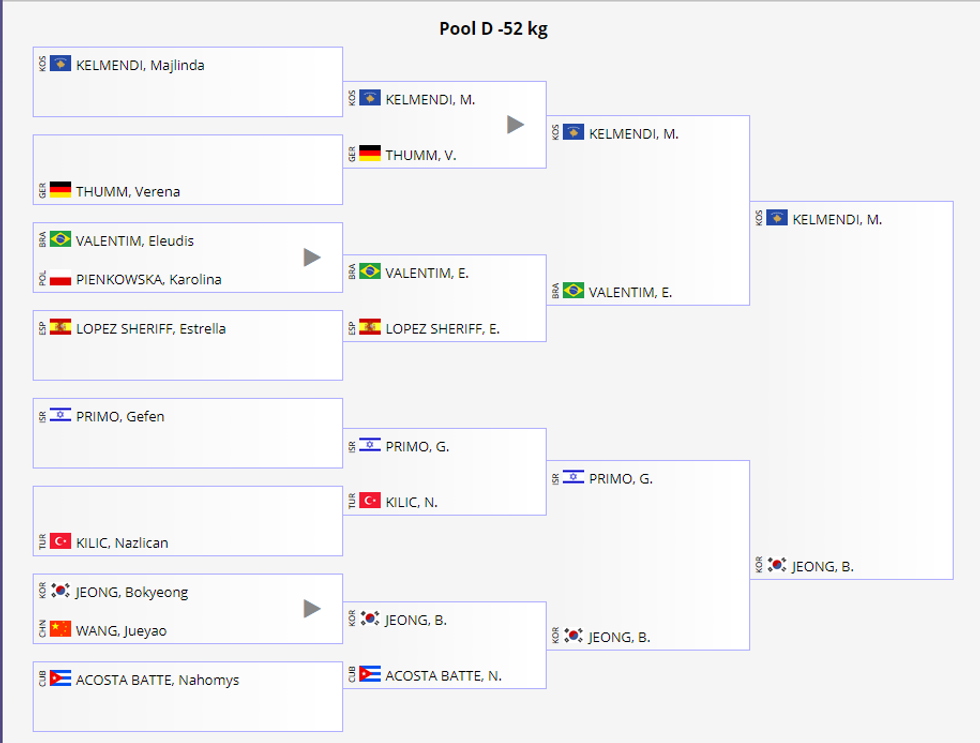Viewport: 980px width, 743px height.
Task: Click THUMM, V. in the second round
Action: [420, 155]
